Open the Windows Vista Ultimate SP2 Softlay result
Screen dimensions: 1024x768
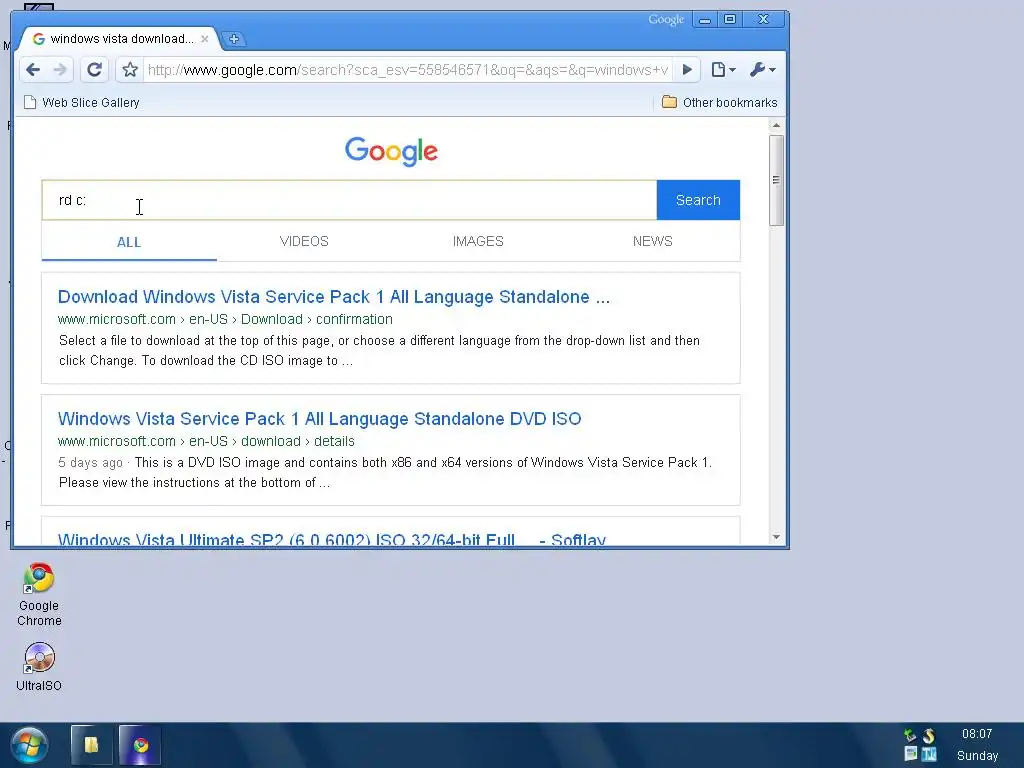coord(332,539)
